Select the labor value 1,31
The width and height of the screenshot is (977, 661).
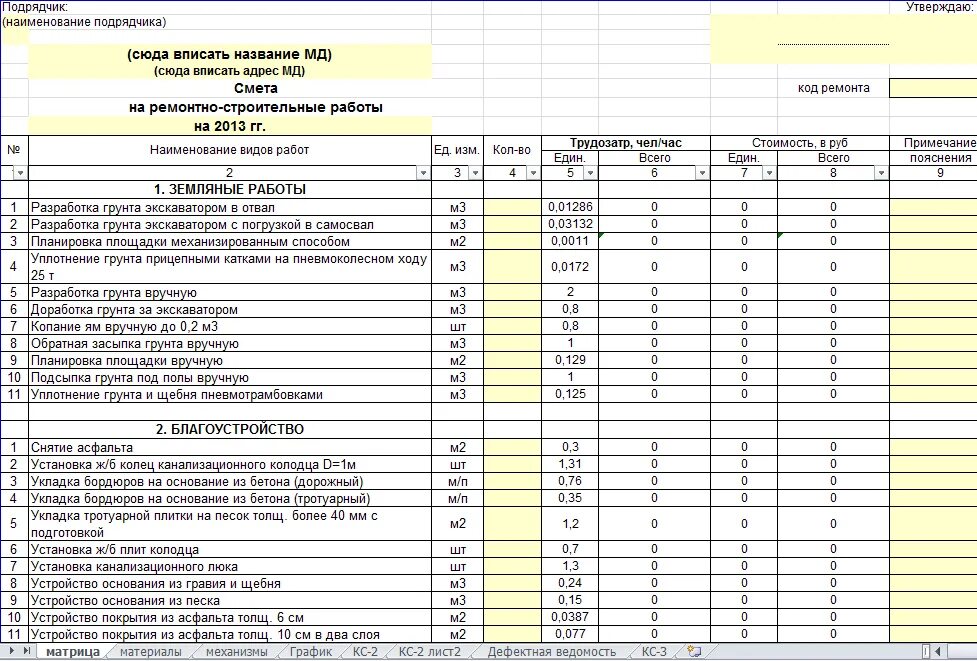pyautogui.click(x=570, y=464)
